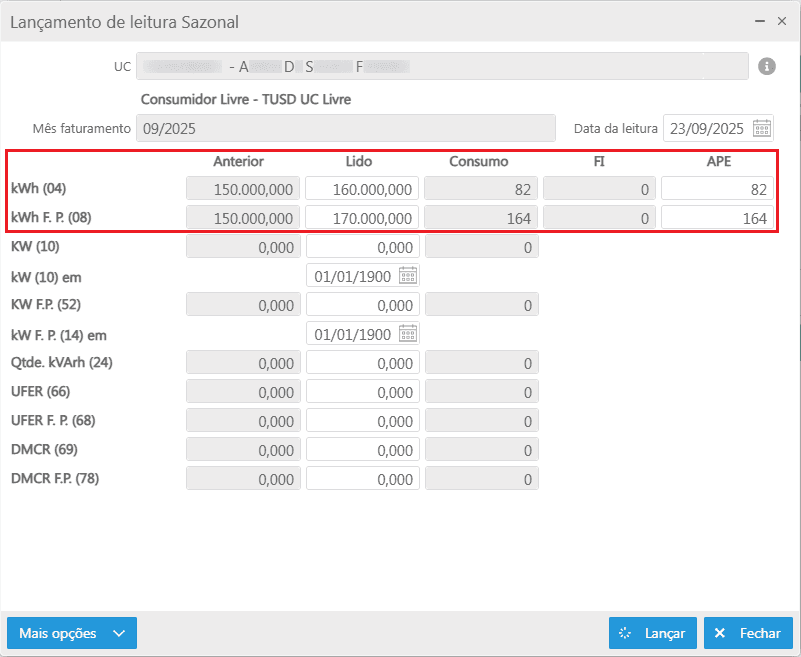Click the info icon next to UC field
801x657 pixels.
[x=767, y=66]
